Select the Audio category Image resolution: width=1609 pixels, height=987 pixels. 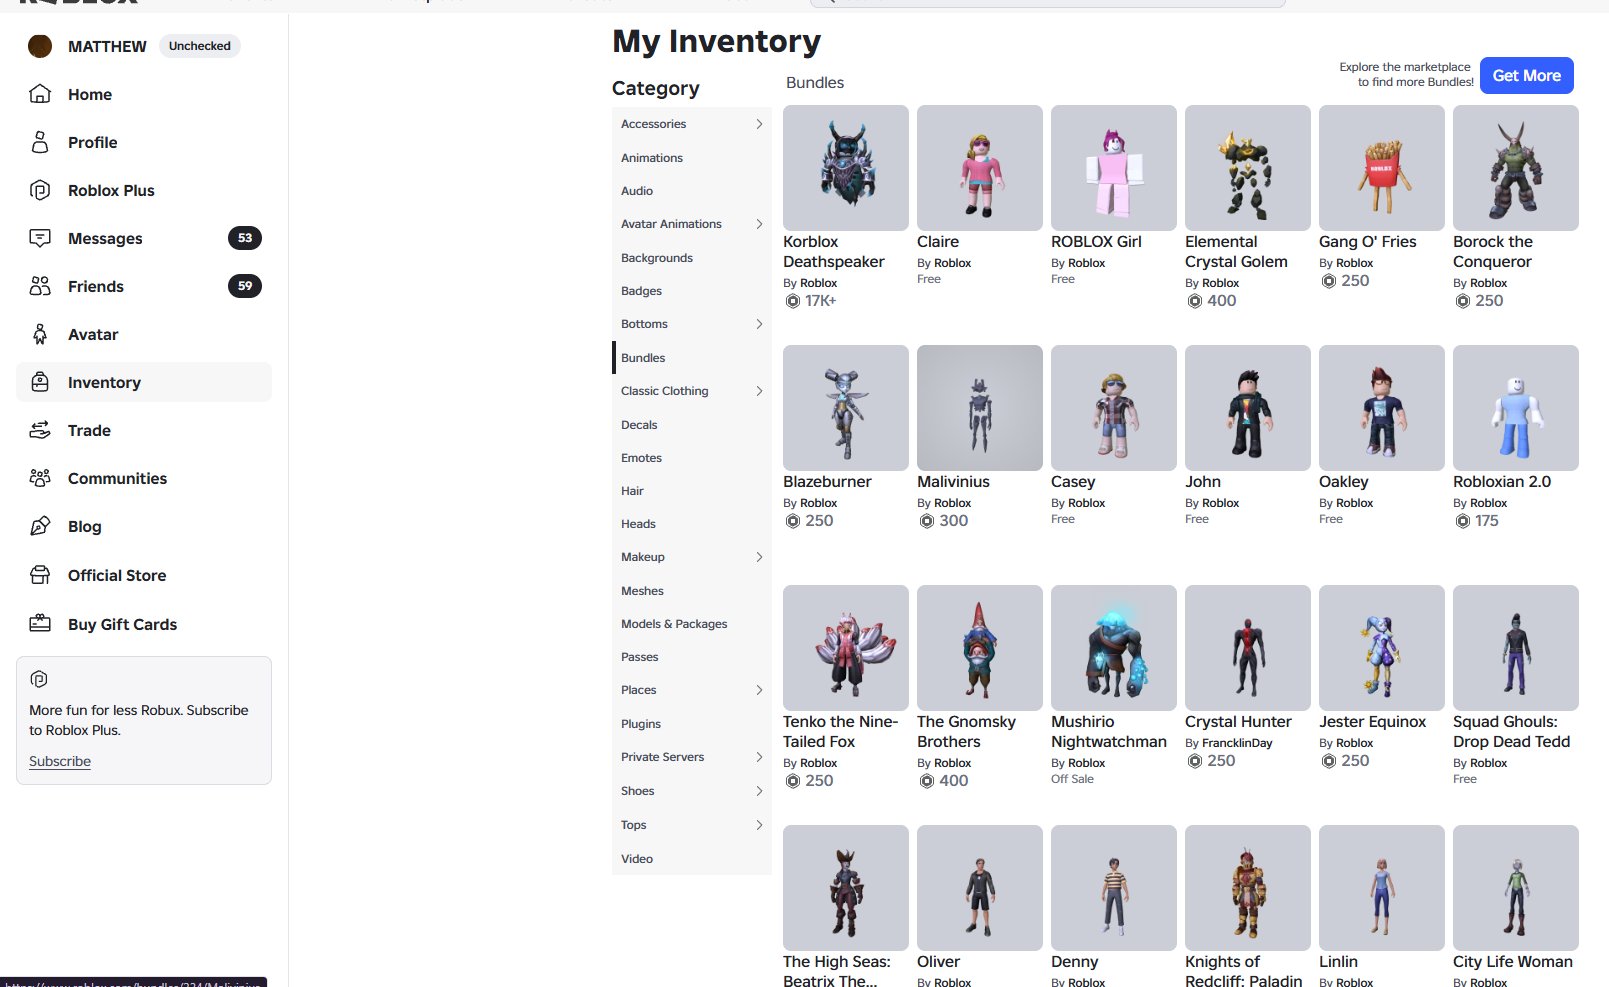click(691, 191)
